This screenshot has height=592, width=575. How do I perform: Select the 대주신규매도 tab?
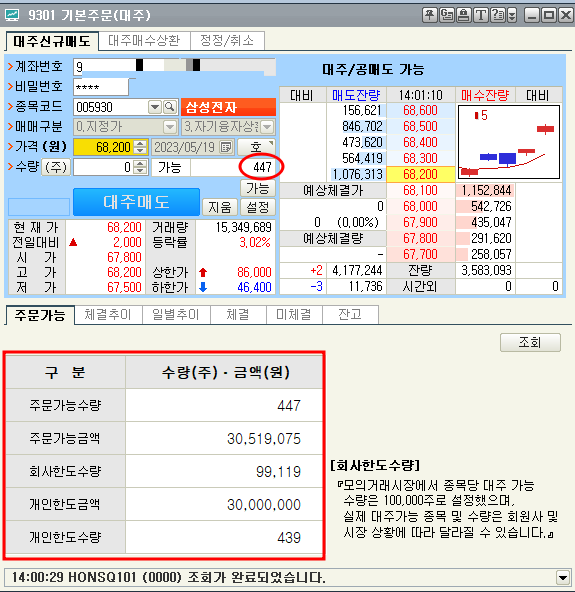pyautogui.click(x=52, y=41)
